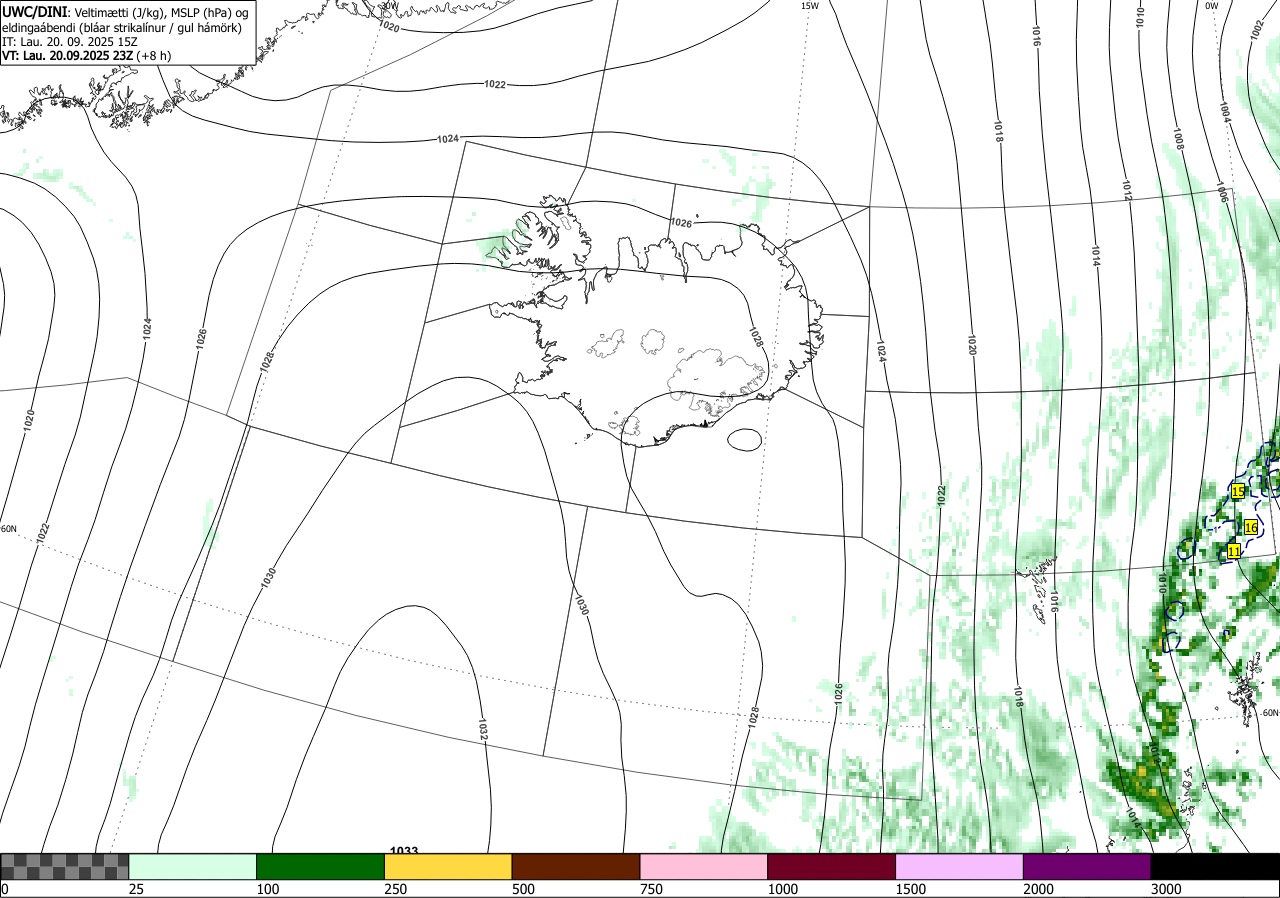Click the 1002 isobar label
The height and width of the screenshot is (898, 1280).
1257,30
